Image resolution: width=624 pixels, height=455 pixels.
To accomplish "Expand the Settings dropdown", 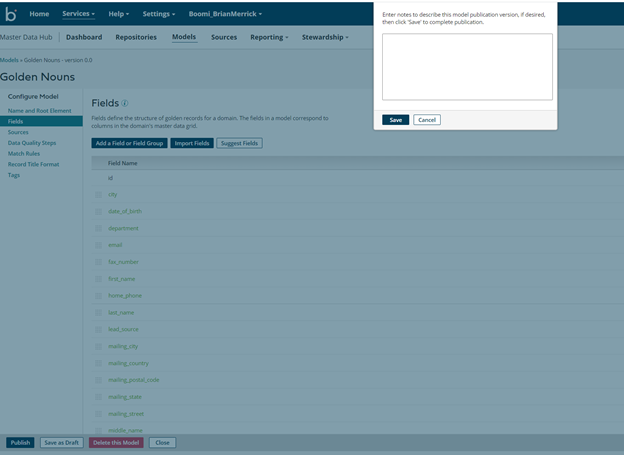I will click(x=158, y=14).
